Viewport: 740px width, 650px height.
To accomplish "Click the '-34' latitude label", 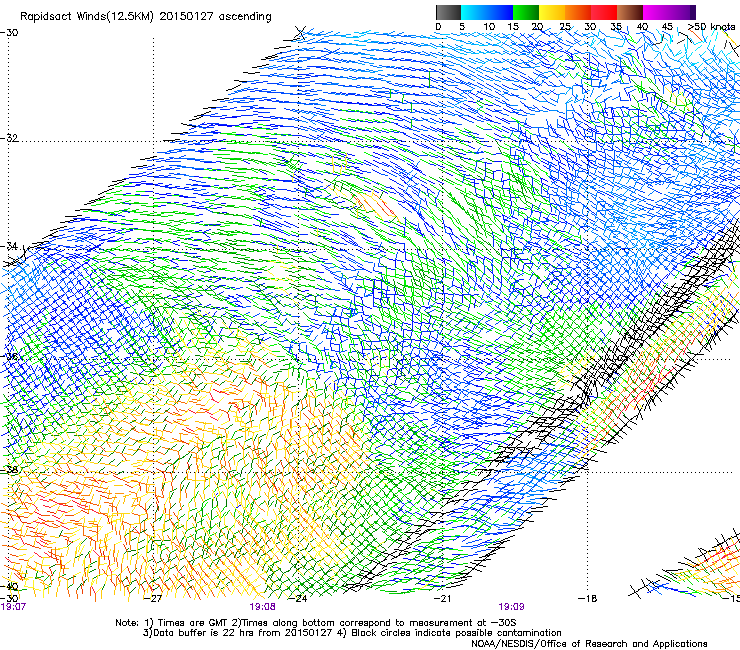I will 9,246.
